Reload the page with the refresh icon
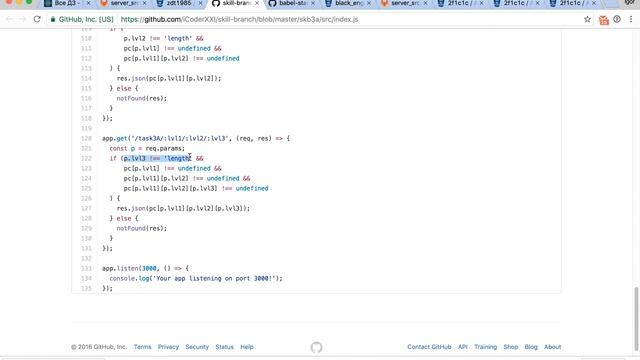 coord(37,19)
